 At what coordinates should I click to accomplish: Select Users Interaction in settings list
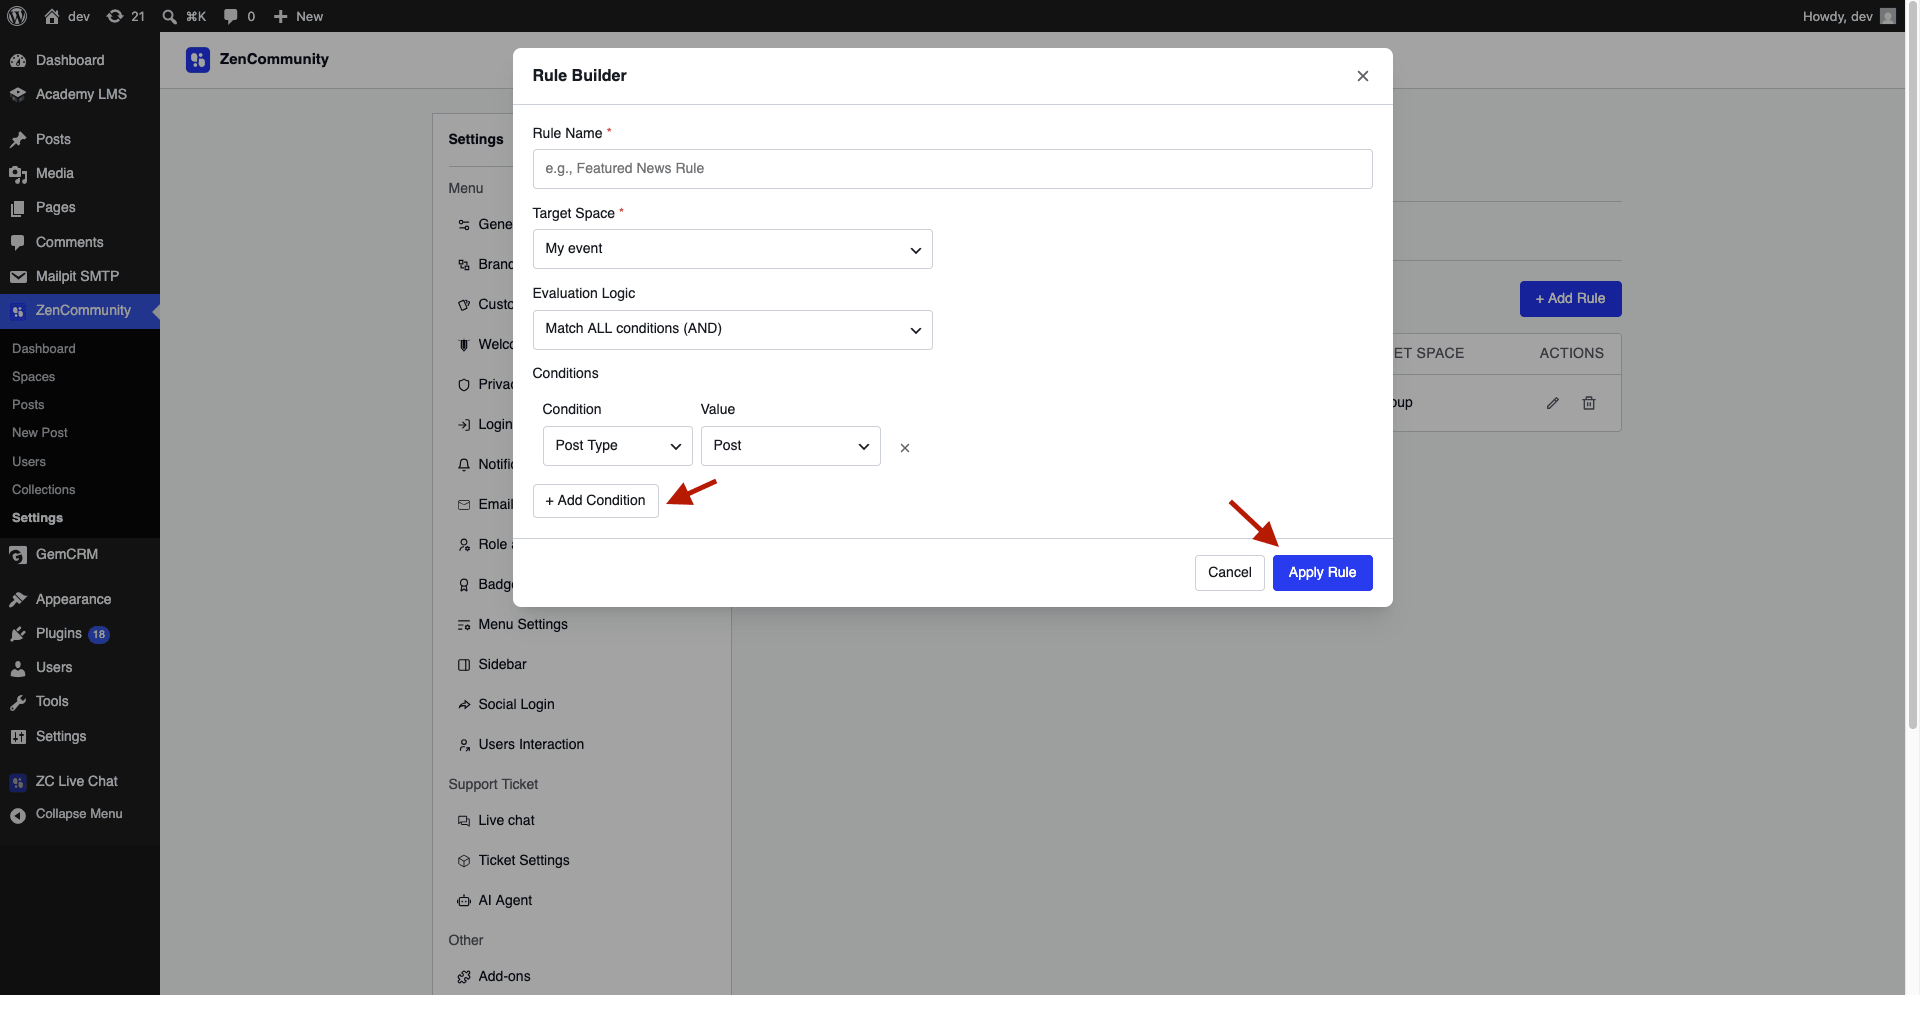click(531, 745)
